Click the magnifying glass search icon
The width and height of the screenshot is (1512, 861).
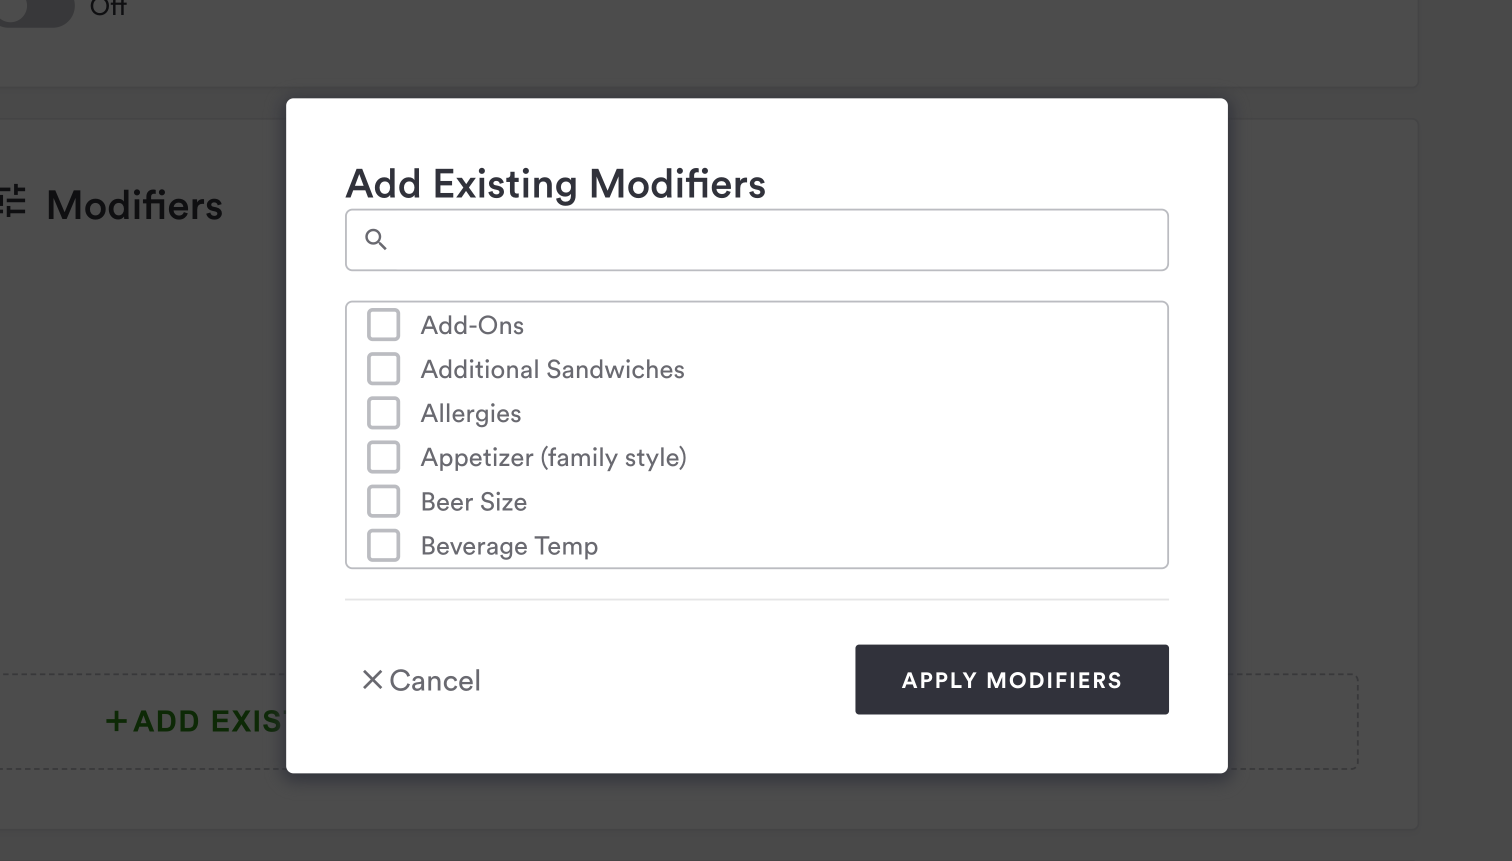(376, 239)
